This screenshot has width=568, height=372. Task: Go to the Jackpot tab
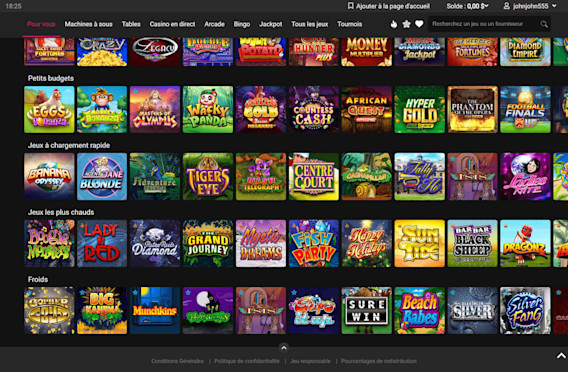pos(271,24)
